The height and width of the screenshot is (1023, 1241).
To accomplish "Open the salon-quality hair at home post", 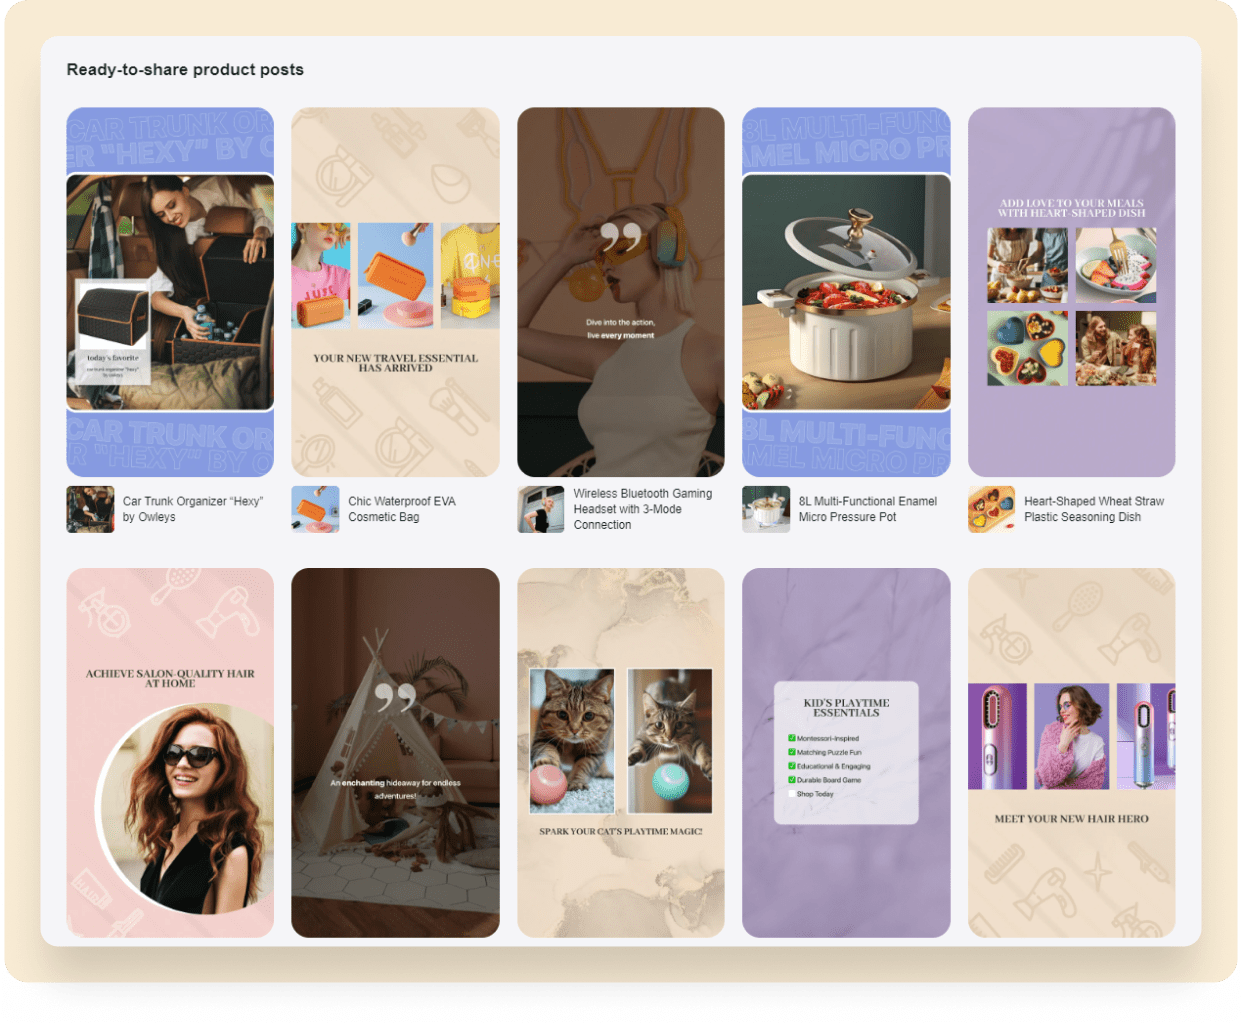I will [170, 752].
